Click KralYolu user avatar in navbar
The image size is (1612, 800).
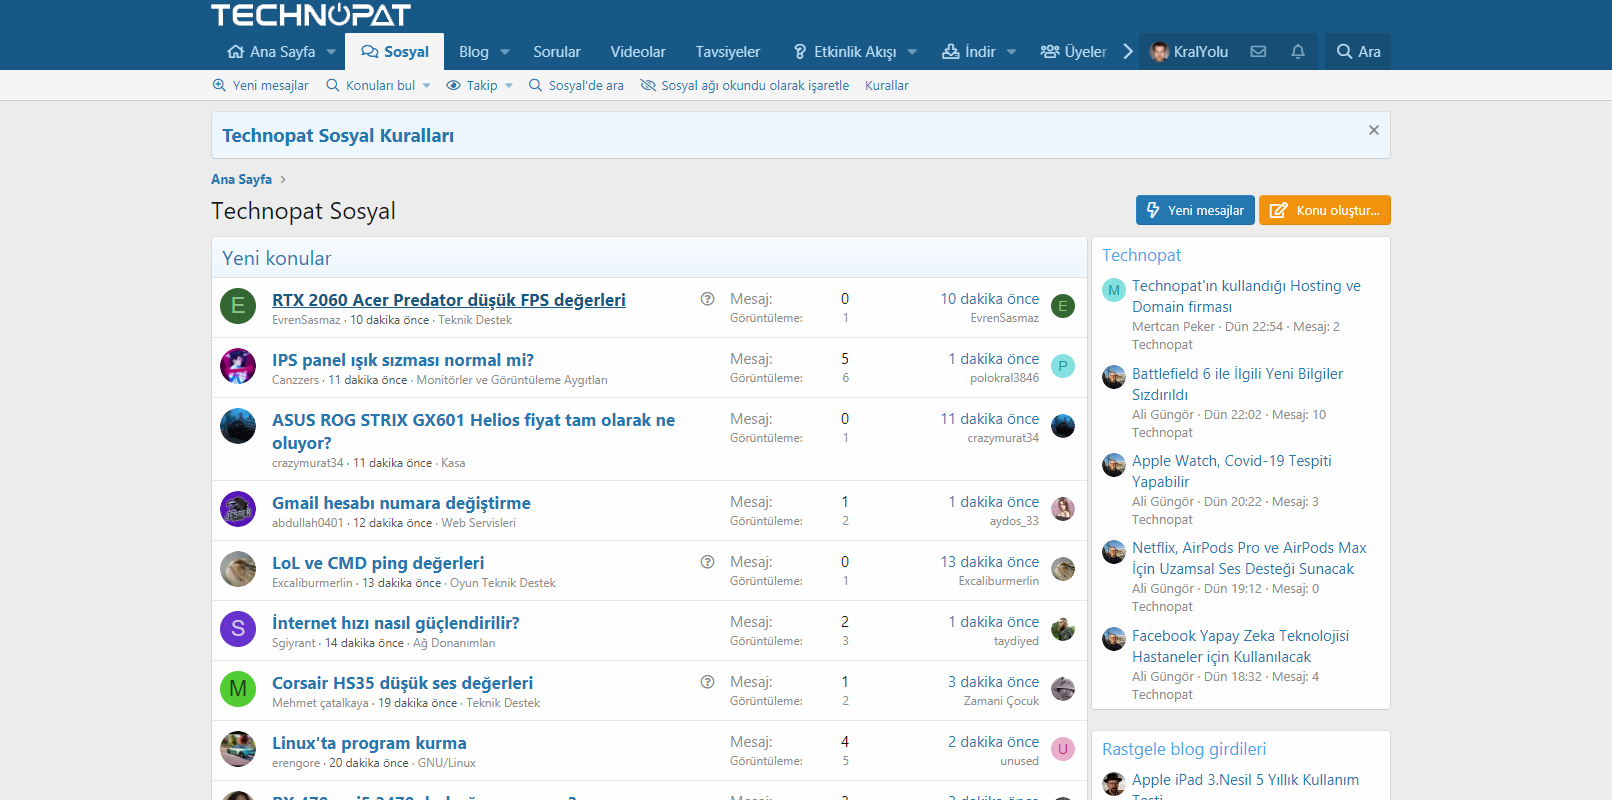[1160, 52]
